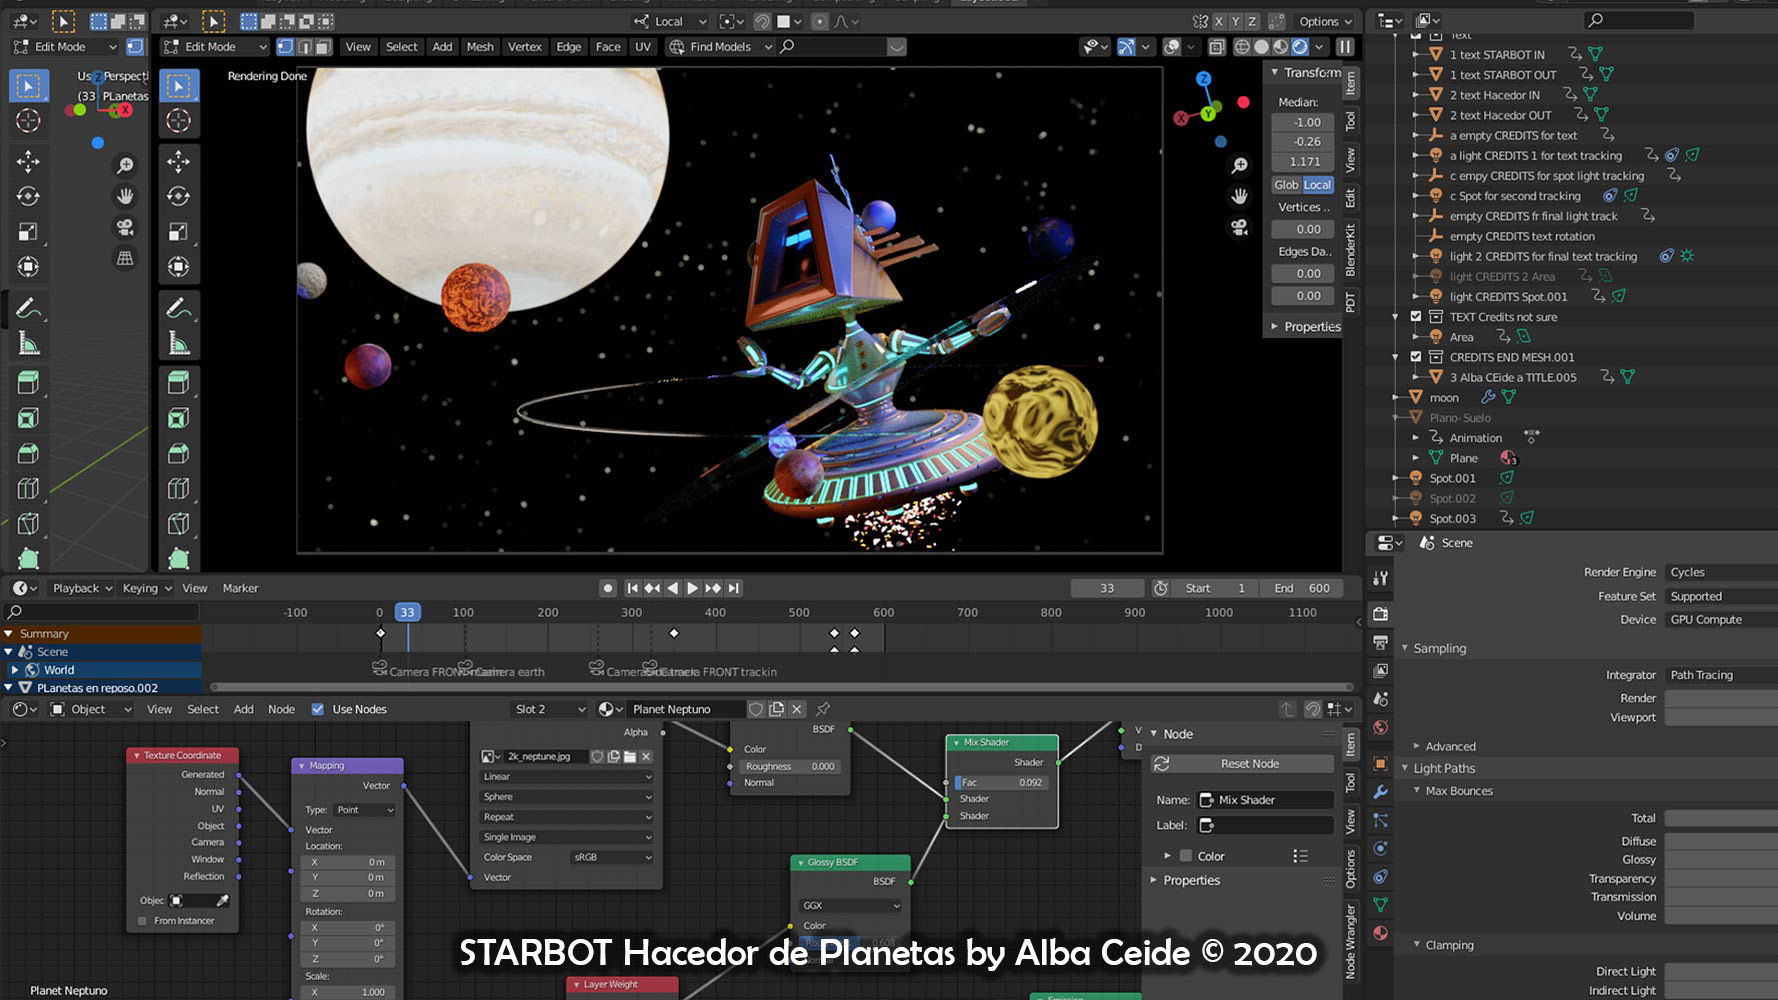Select the Rotate tool in main viewport toolbar

click(x=179, y=196)
